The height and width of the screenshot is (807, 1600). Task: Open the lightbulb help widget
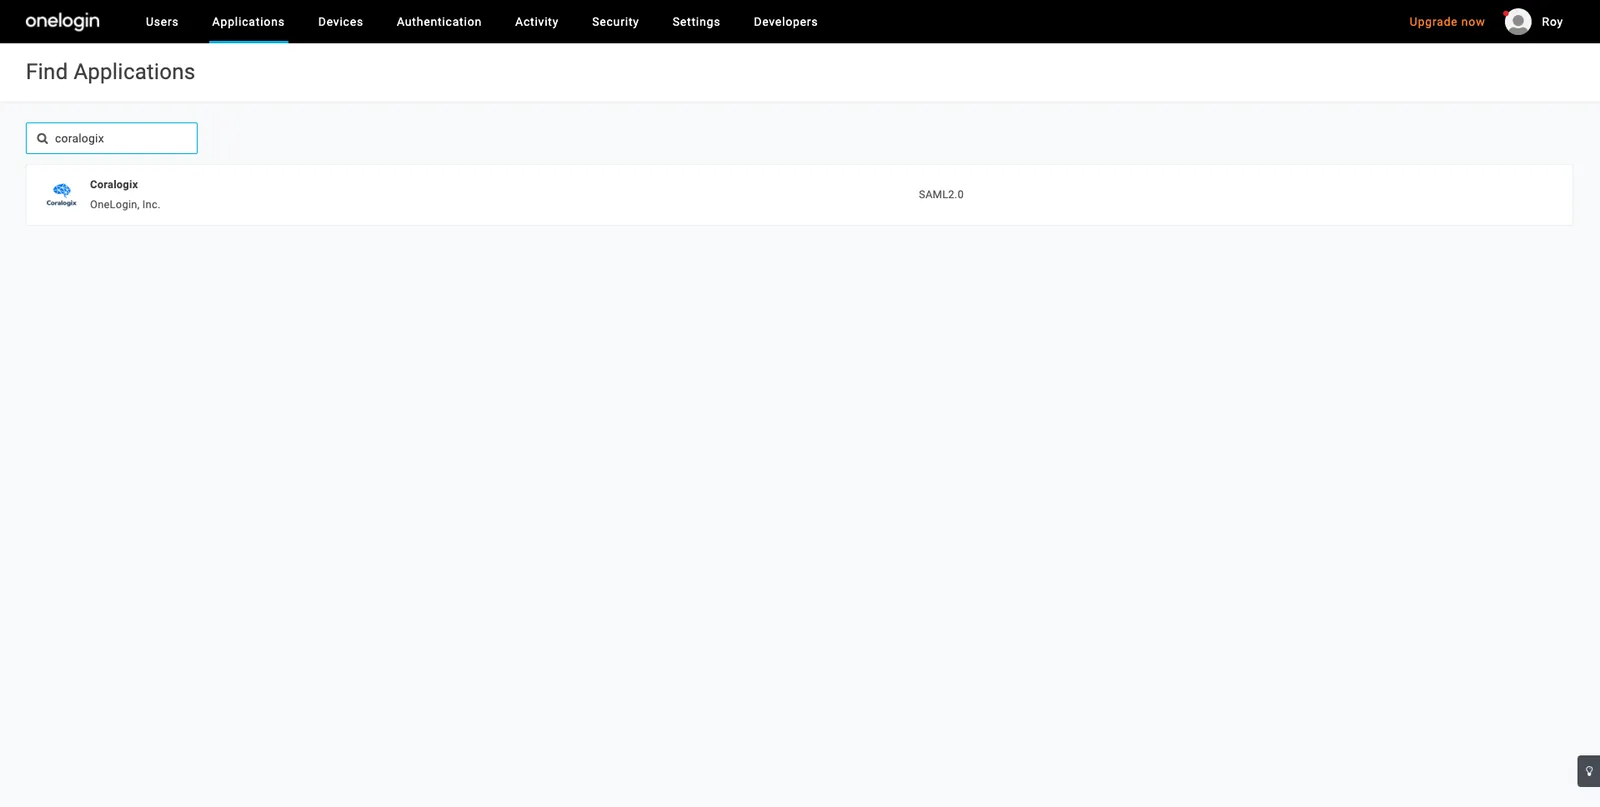tap(1589, 771)
